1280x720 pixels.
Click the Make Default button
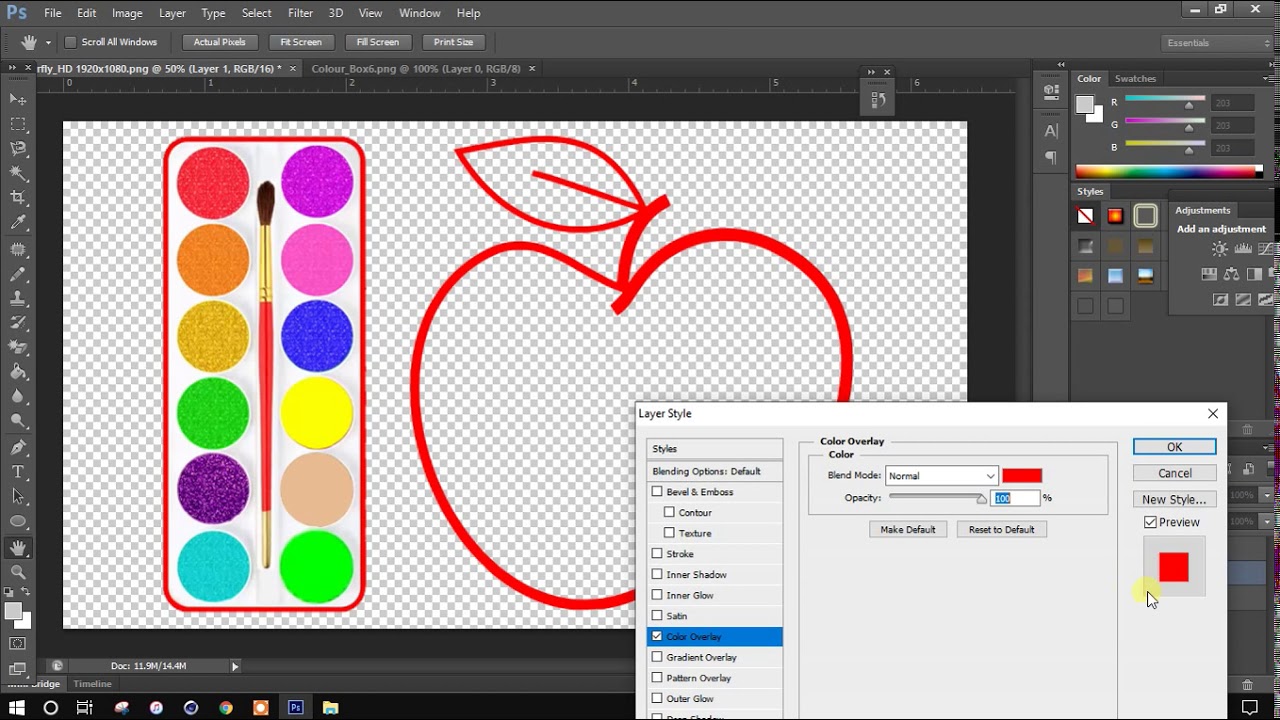click(x=908, y=530)
